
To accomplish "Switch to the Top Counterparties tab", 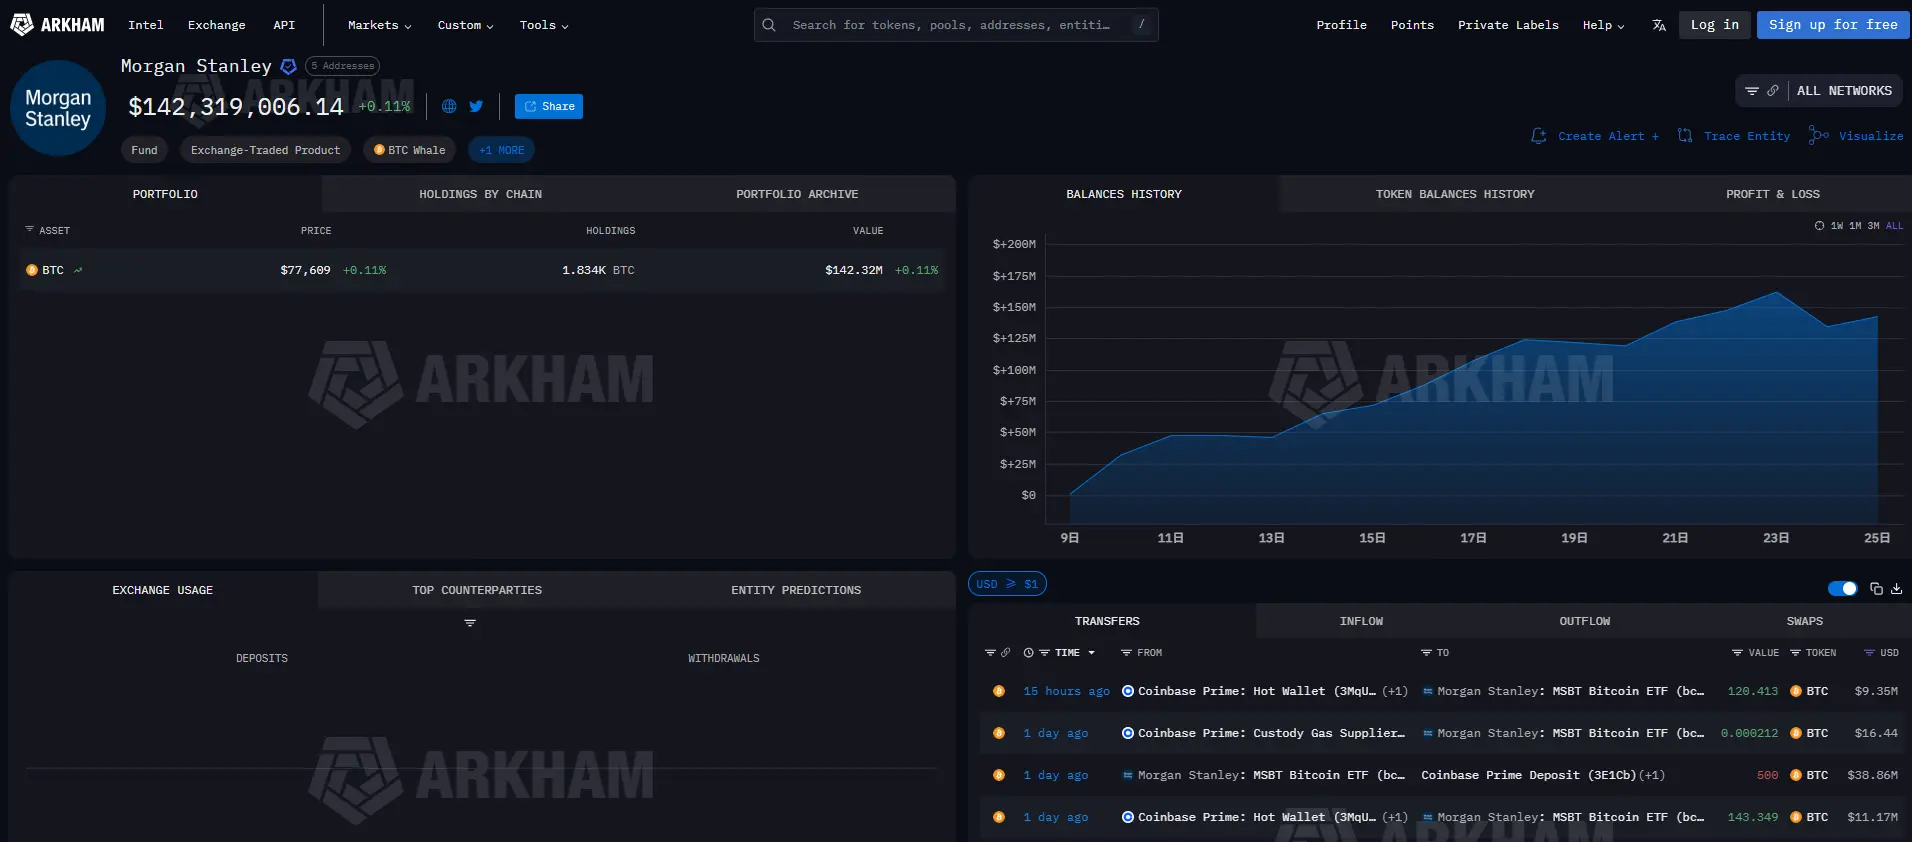I will coord(477,590).
